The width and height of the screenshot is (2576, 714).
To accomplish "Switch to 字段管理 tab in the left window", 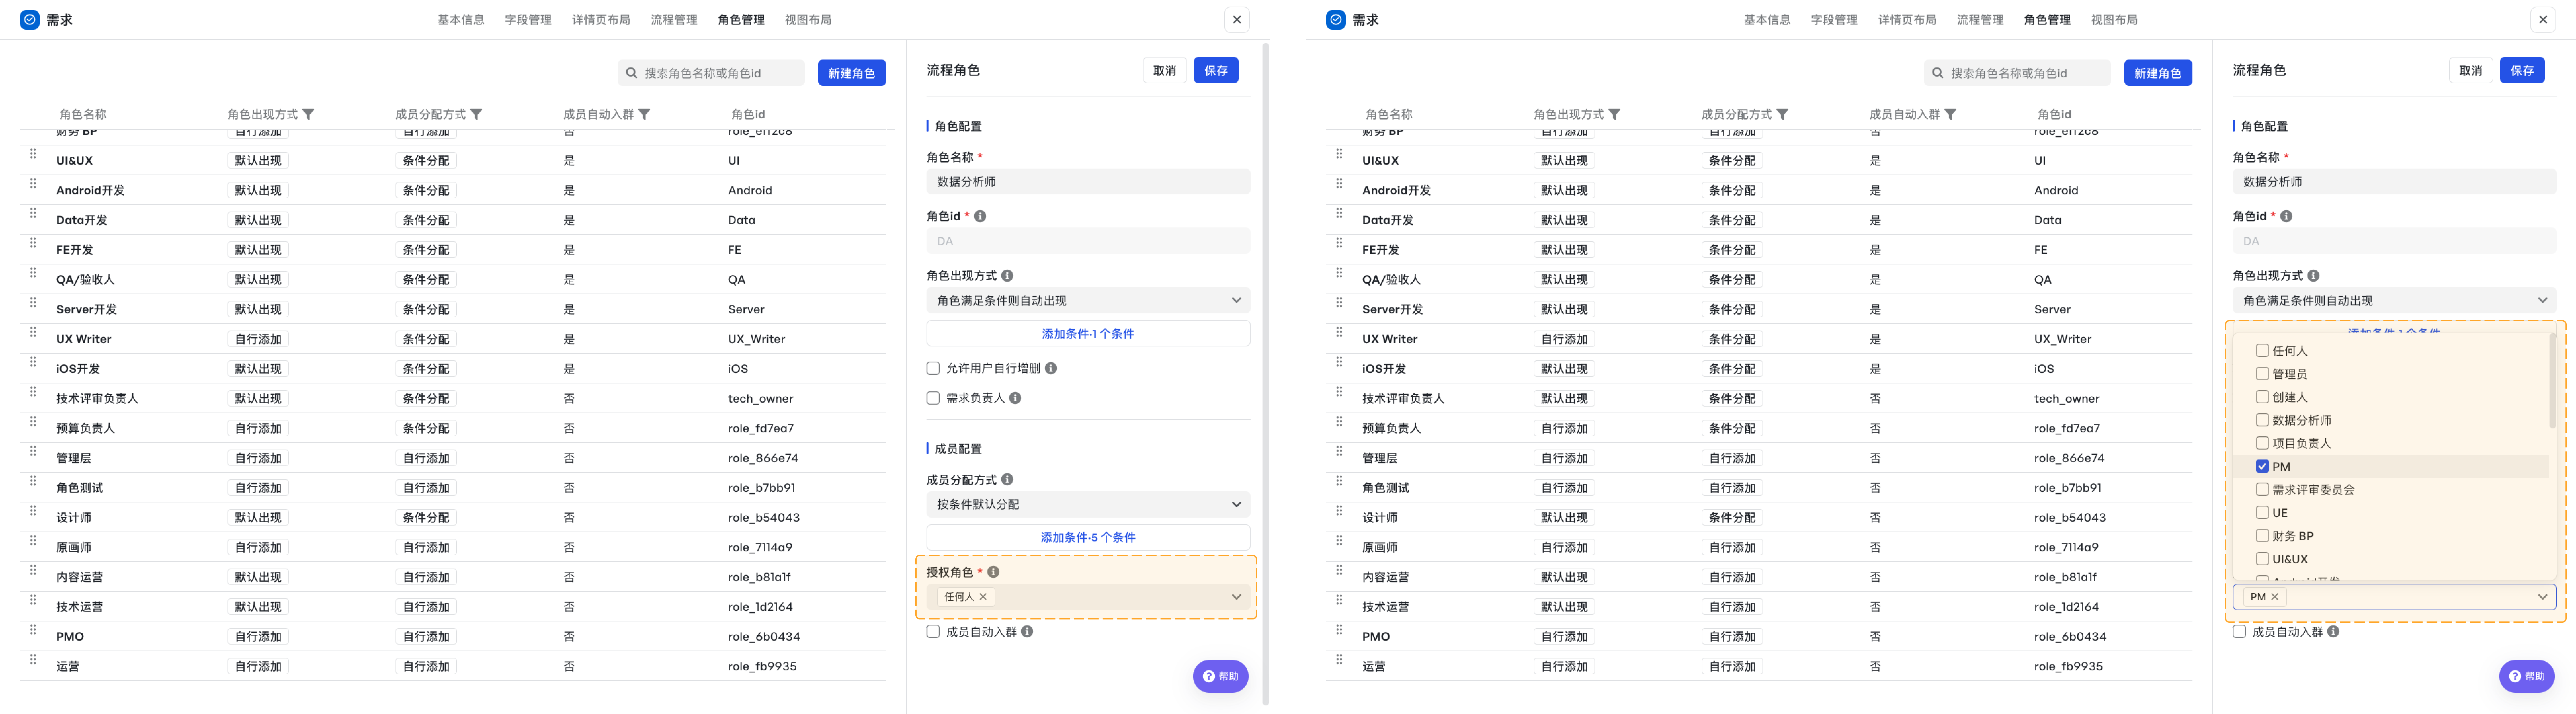I will click(x=528, y=20).
